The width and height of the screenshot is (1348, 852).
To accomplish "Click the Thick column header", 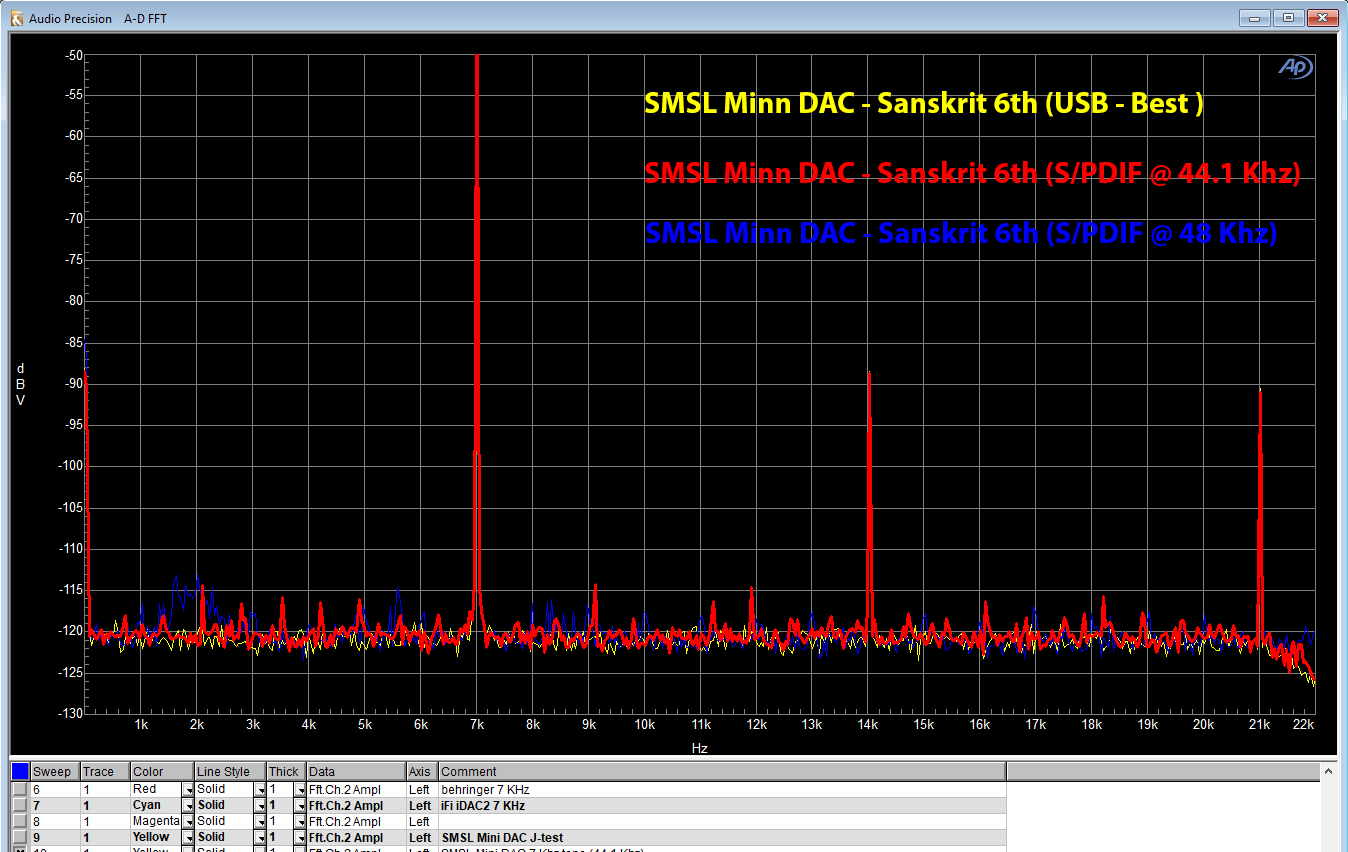I will point(286,771).
